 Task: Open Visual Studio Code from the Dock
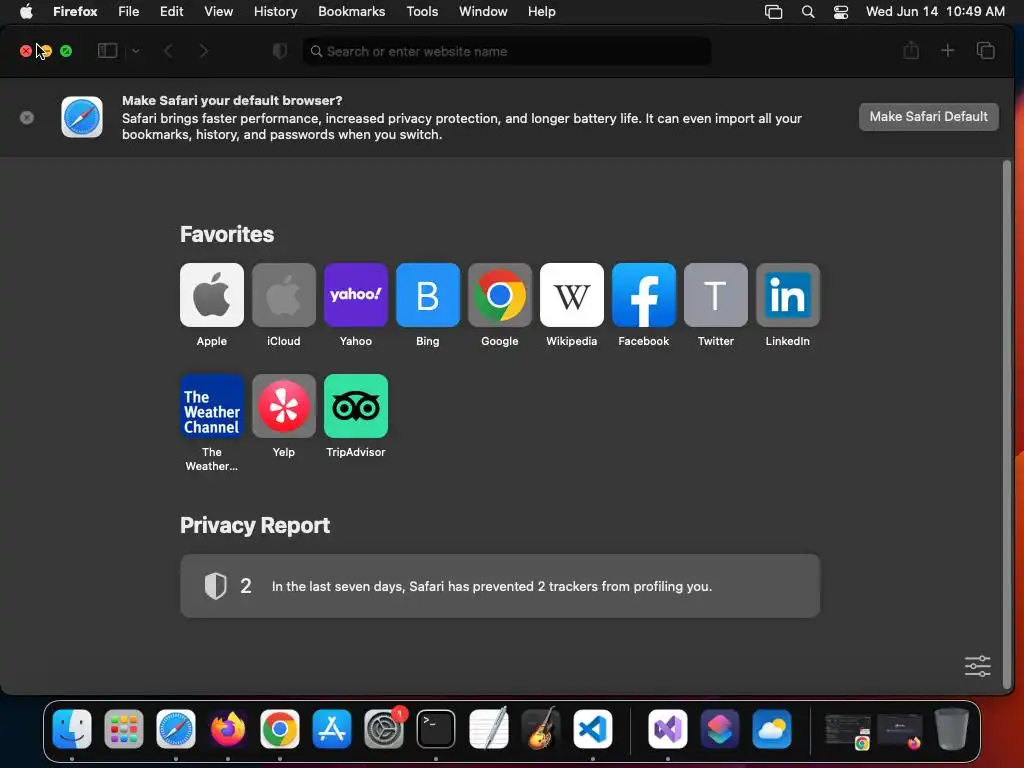592,729
